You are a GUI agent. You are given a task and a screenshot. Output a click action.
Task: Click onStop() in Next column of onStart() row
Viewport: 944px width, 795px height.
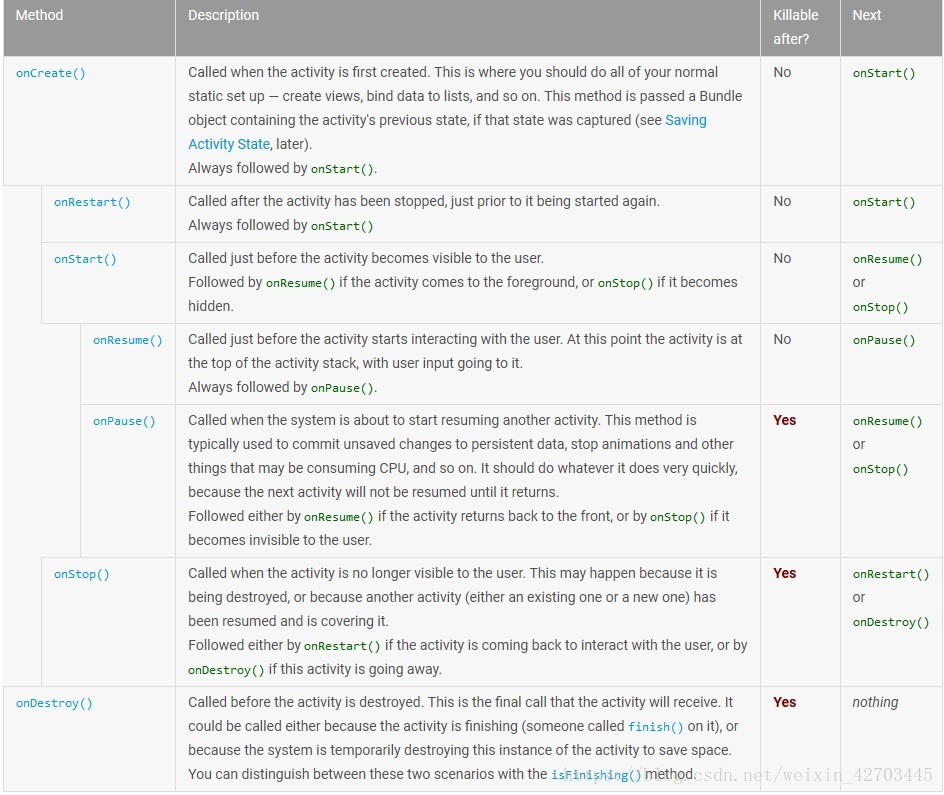pos(880,307)
